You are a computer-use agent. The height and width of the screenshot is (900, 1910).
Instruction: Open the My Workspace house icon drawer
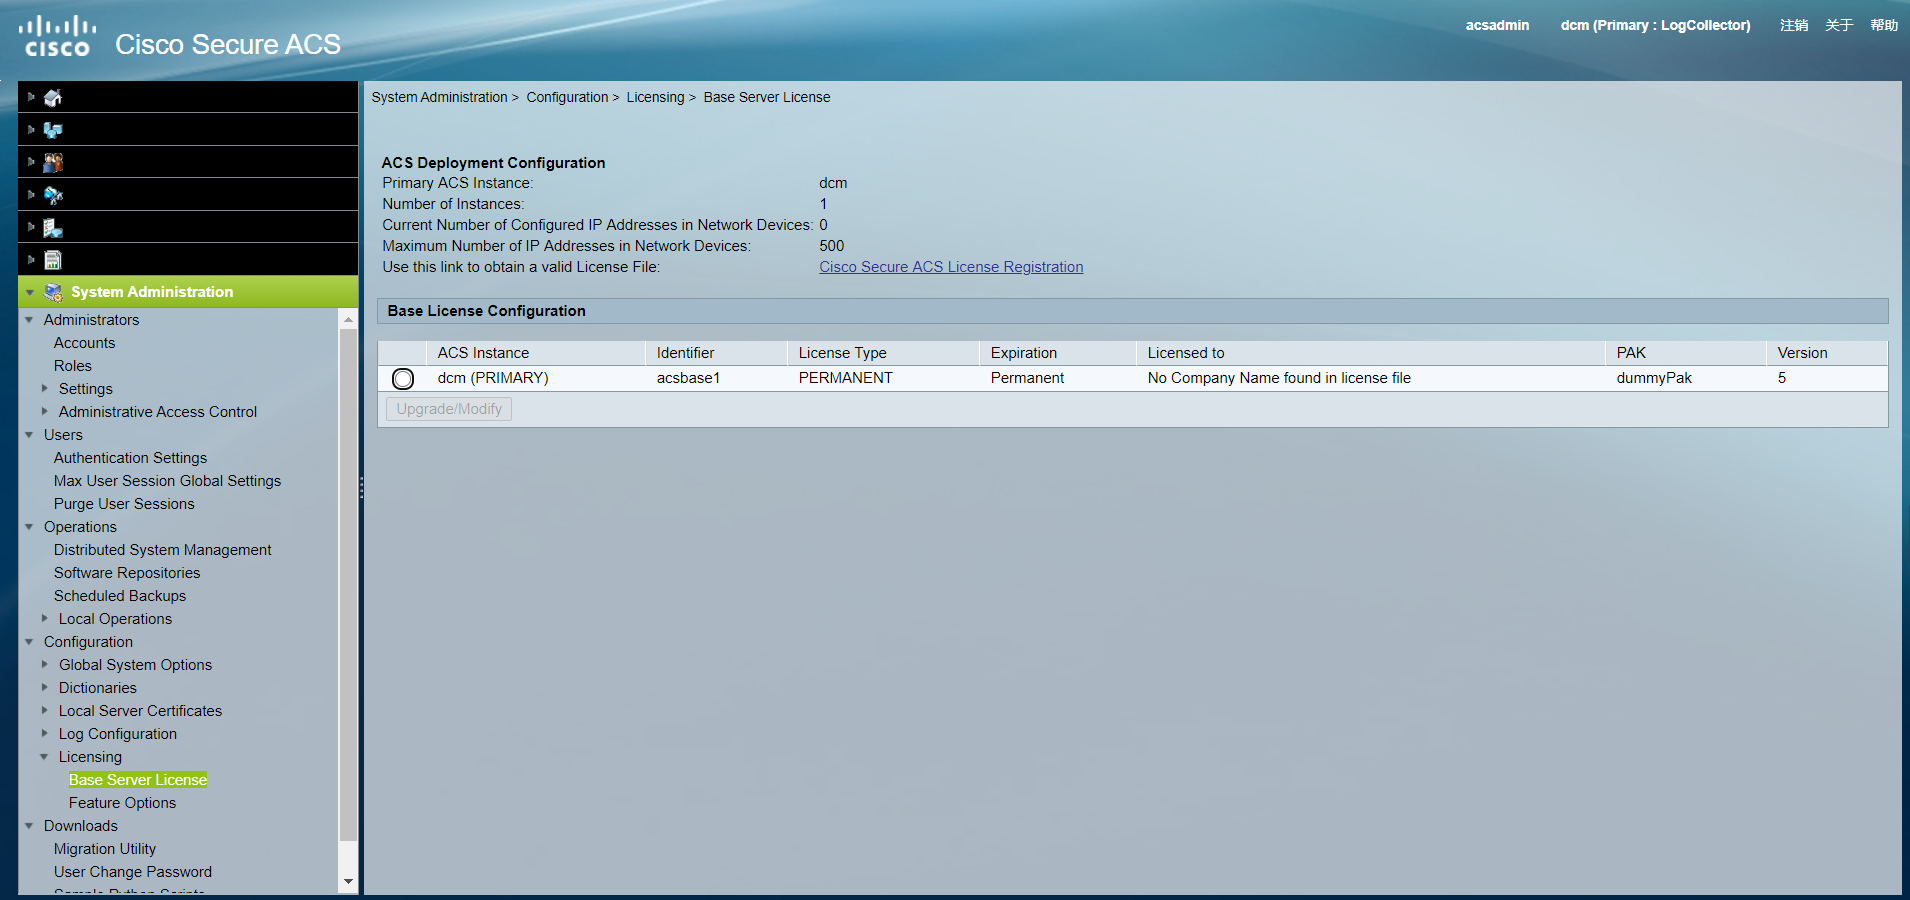[x=53, y=97]
